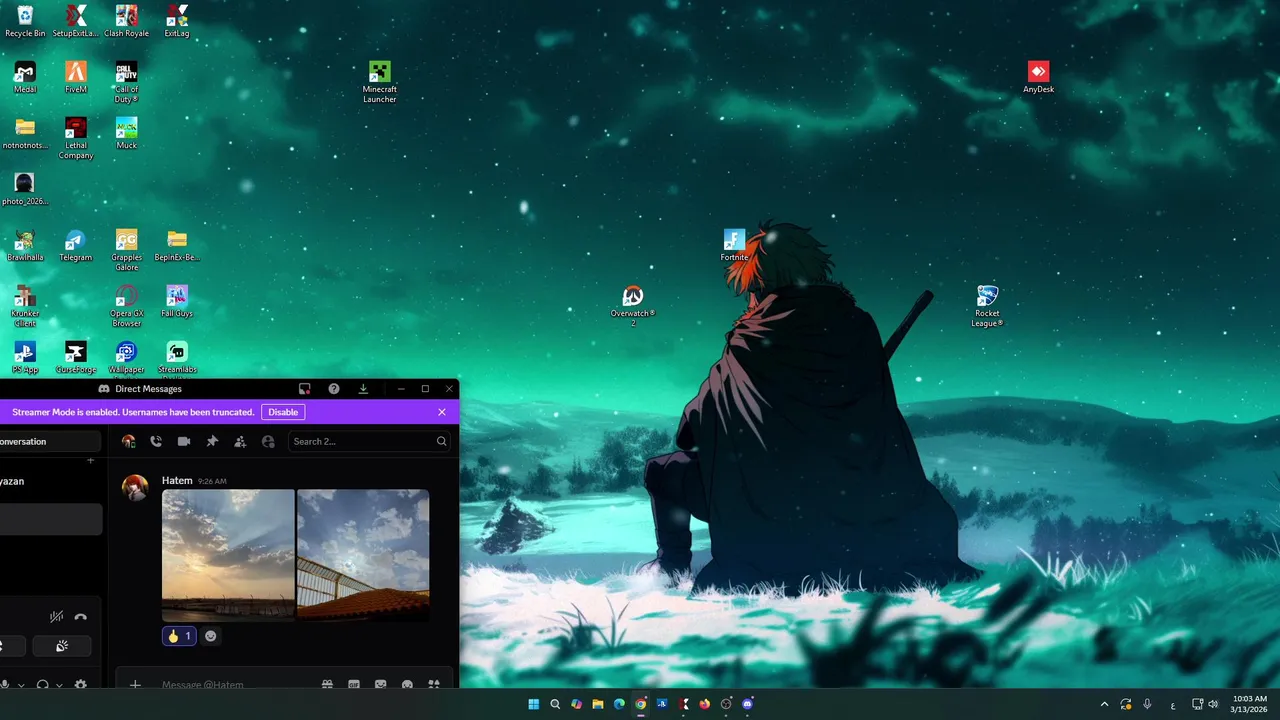Open the orange roof sky photo thumbnail
Screen dimensions: 1280x720
(x=363, y=555)
